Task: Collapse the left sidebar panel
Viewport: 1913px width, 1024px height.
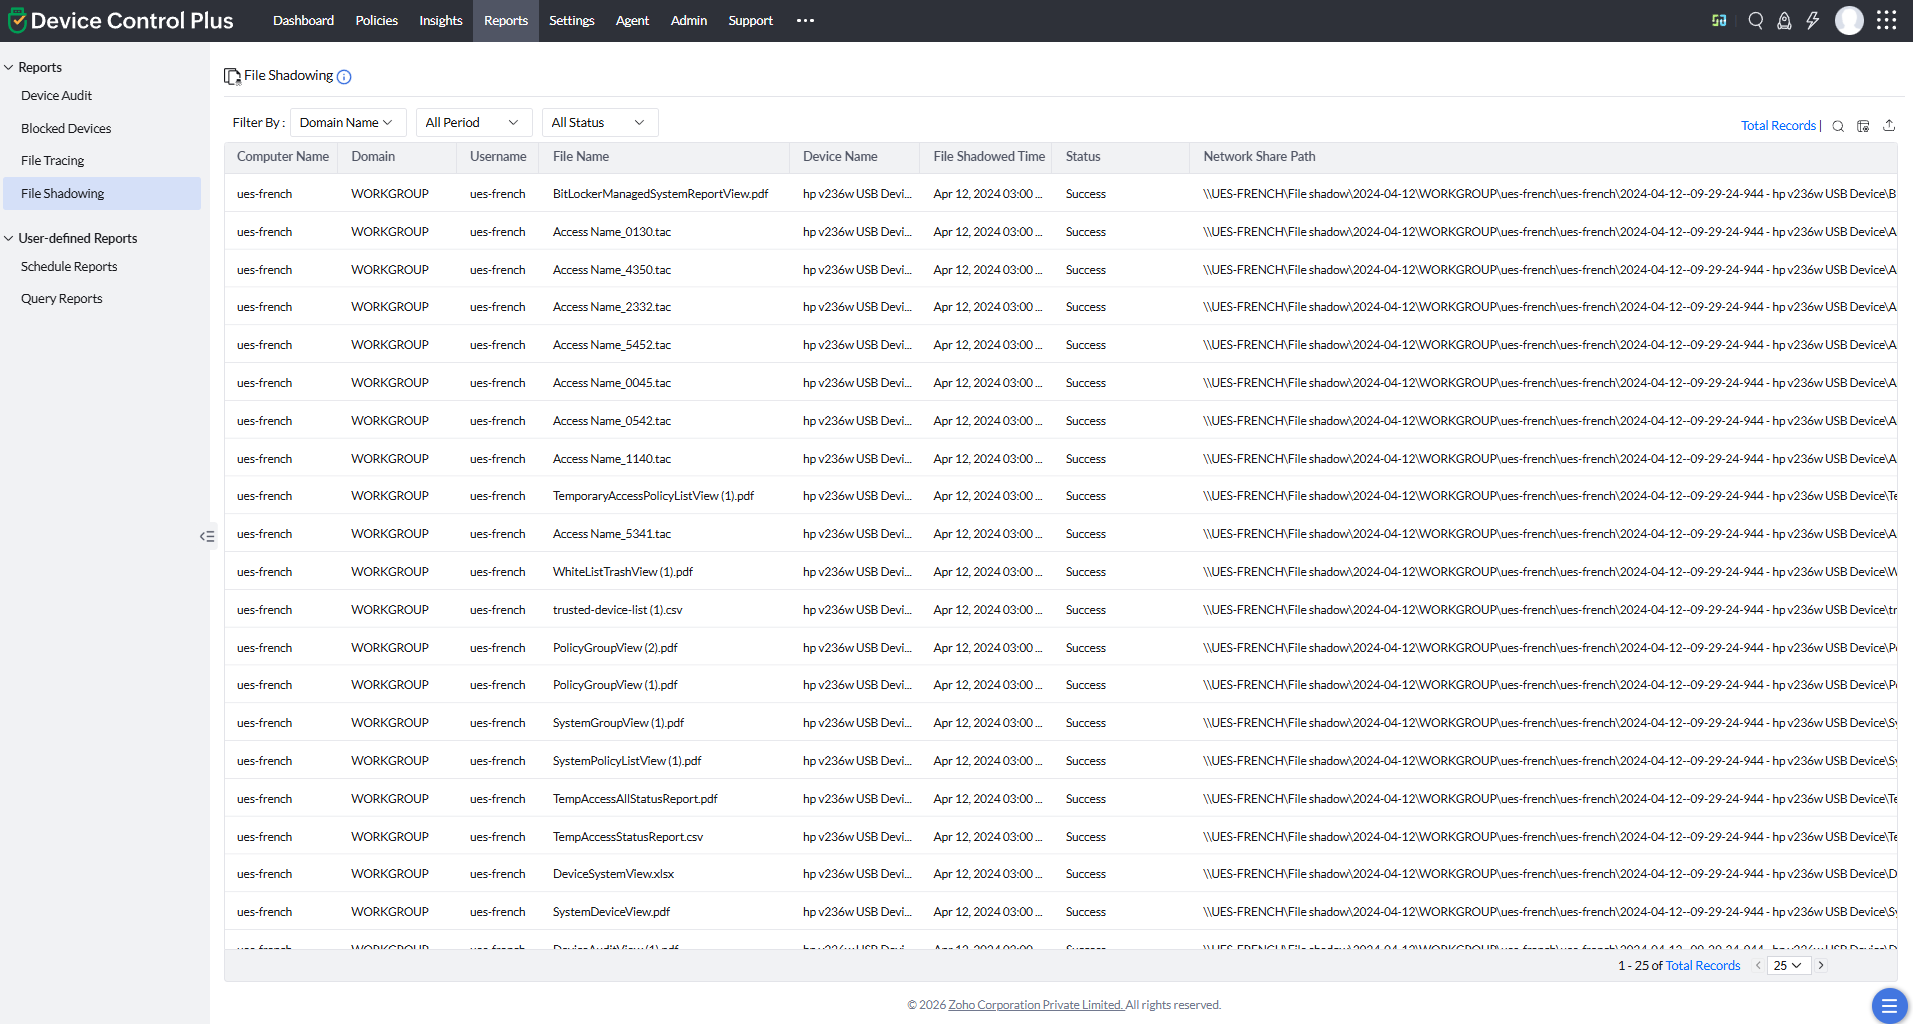Action: (207, 536)
